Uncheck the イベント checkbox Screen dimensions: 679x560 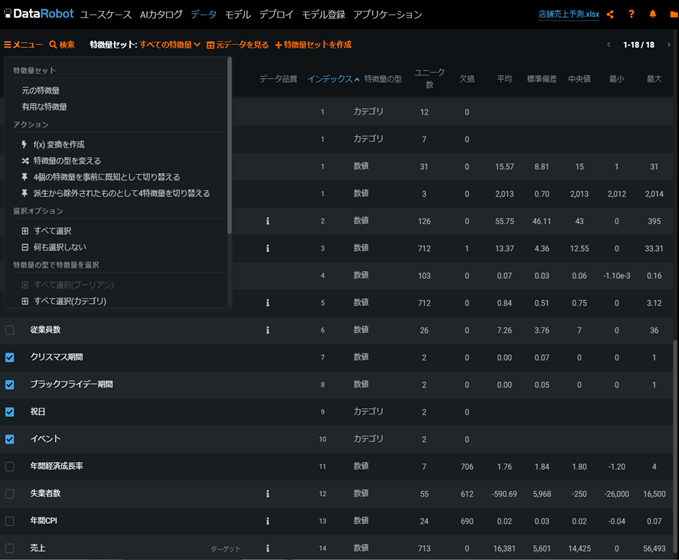[x=10, y=439]
